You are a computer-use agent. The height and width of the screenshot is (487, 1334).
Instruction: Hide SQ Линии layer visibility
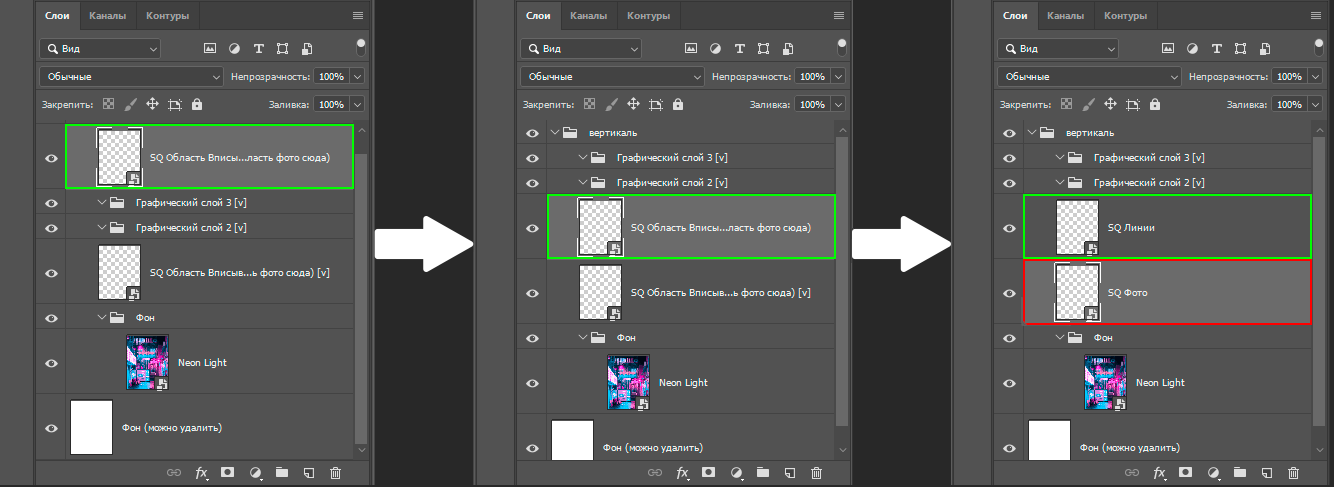tap(1009, 228)
